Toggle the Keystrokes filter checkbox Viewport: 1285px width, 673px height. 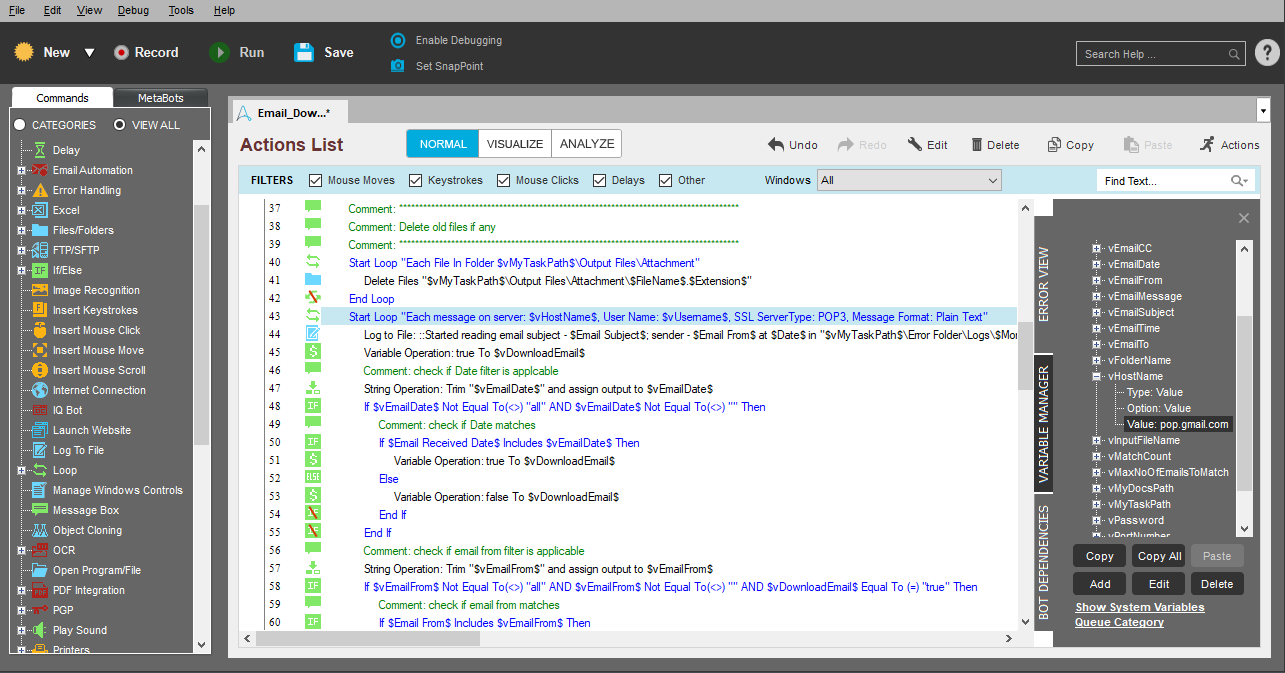point(416,181)
